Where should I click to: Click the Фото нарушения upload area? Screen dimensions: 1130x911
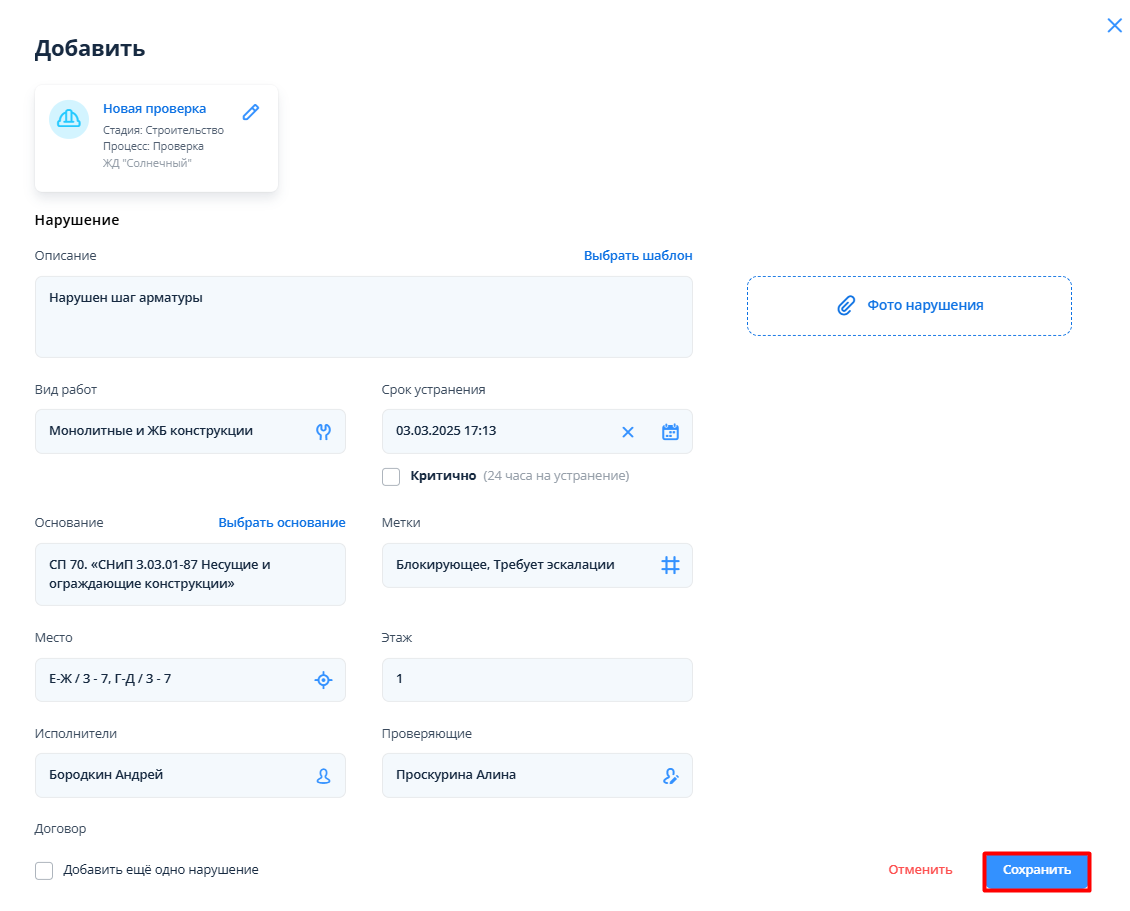(x=909, y=306)
